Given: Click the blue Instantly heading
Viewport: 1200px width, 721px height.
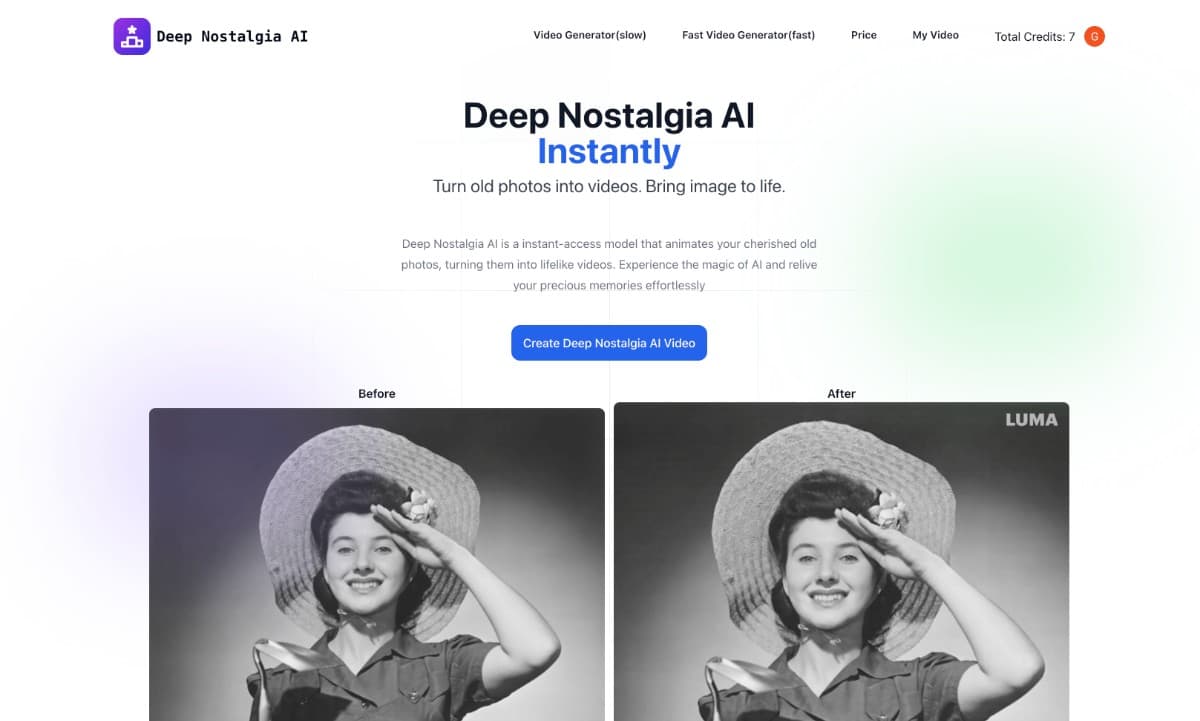Looking at the screenshot, I should [609, 151].
